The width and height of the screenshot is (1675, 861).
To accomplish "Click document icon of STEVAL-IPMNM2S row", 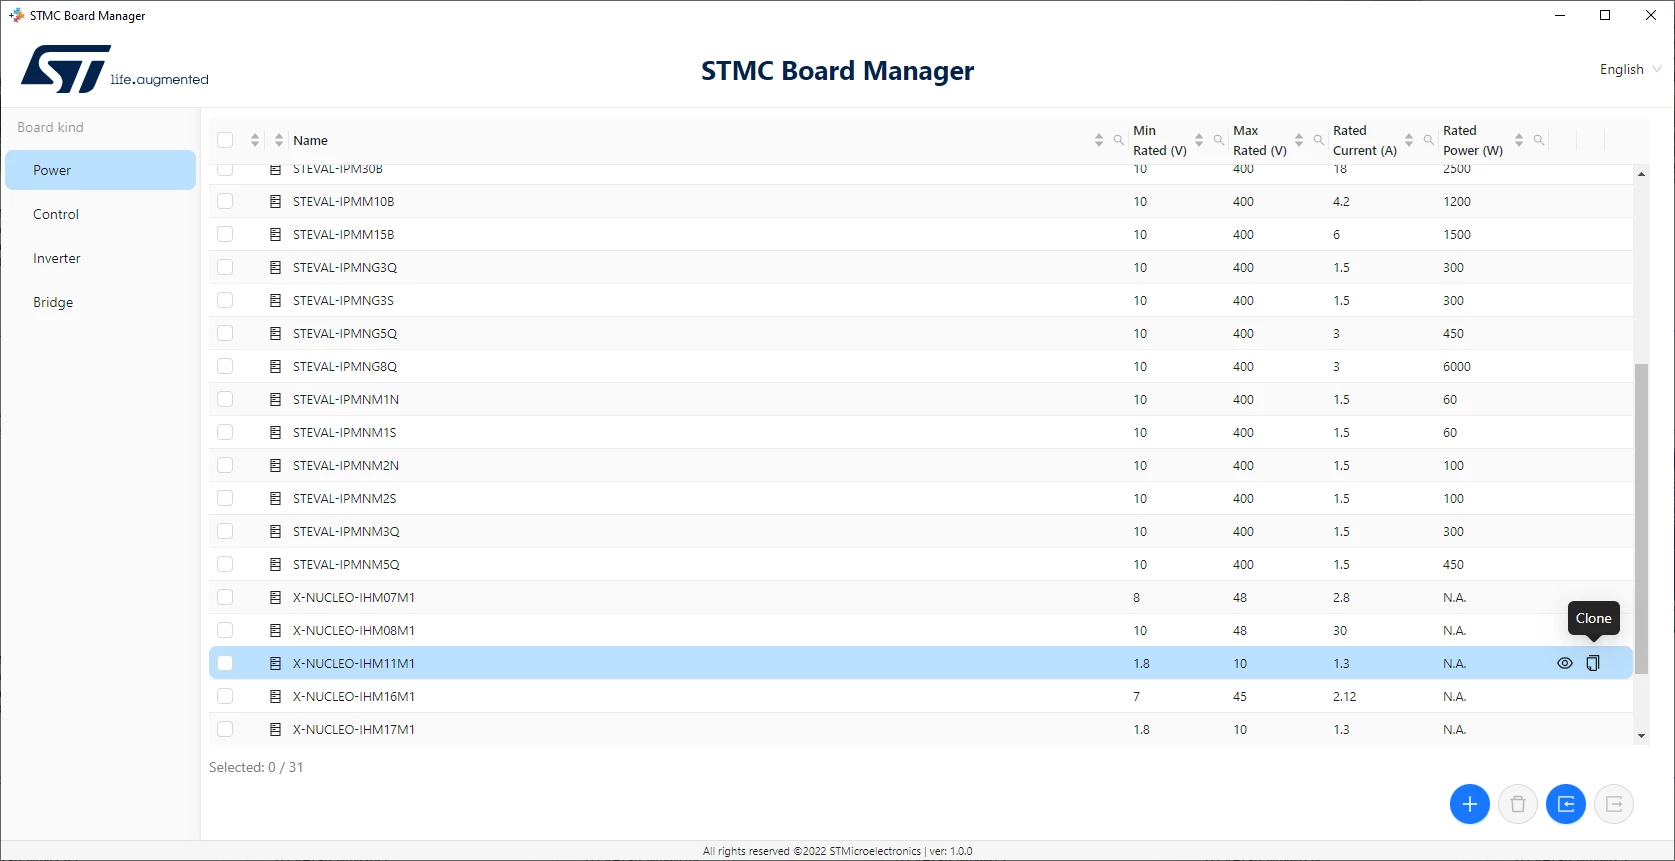I will (x=275, y=498).
